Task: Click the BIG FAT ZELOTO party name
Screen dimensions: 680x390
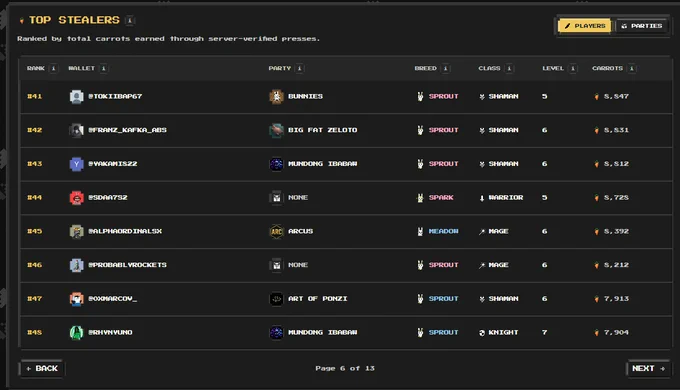Action: tap(323, 130)
